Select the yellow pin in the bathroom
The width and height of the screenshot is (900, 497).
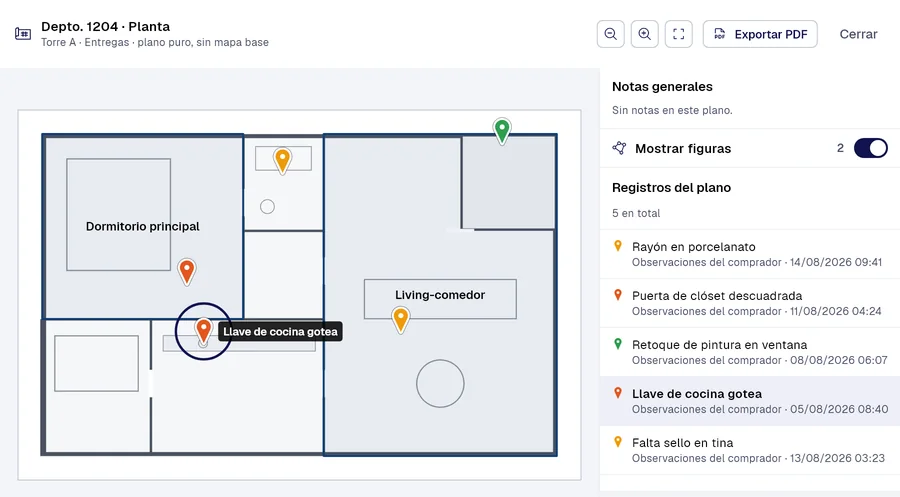(x=282, y=161)
